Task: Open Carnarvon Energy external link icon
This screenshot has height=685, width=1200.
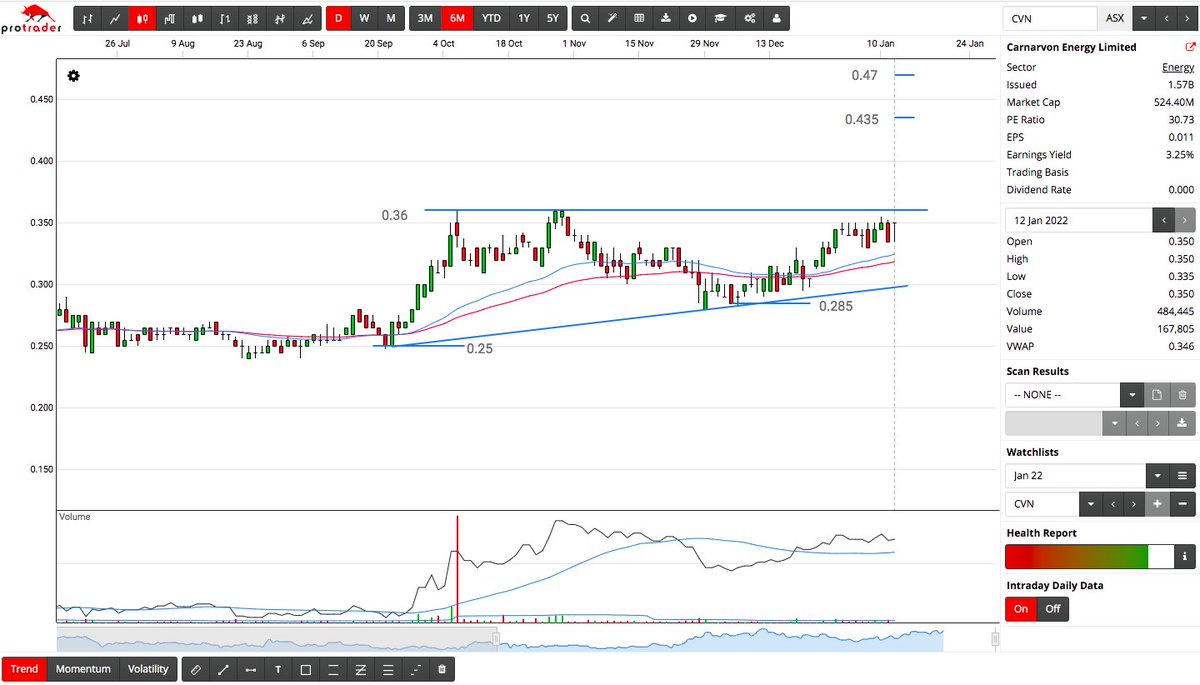Action: tap(1188, 48)
